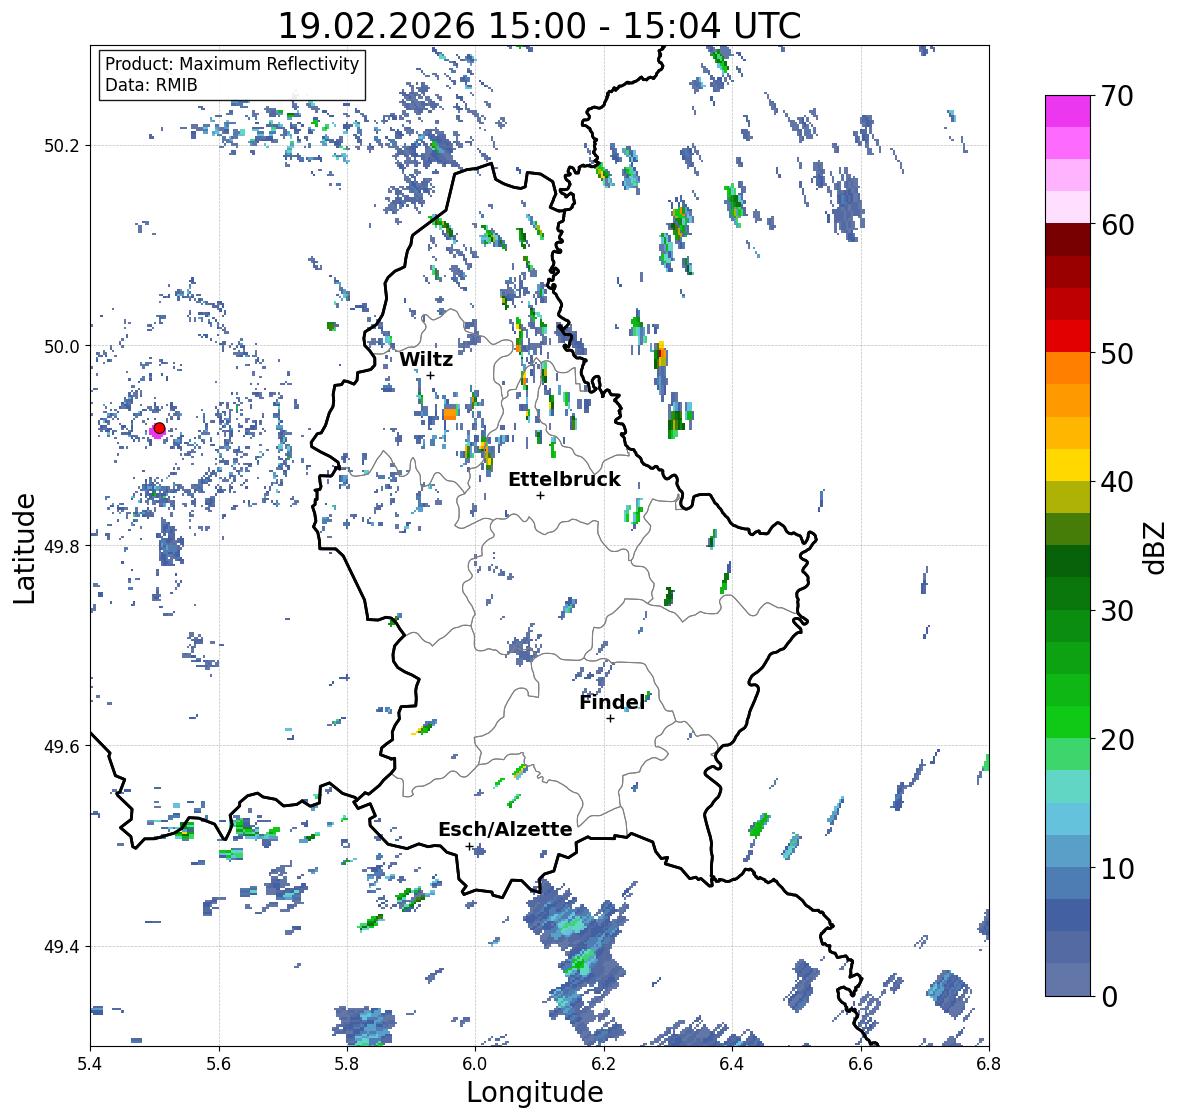This screenshot has width=1179, height=1117.
Task: Click the "Data: RMIB" text
Action: [151, 85]
